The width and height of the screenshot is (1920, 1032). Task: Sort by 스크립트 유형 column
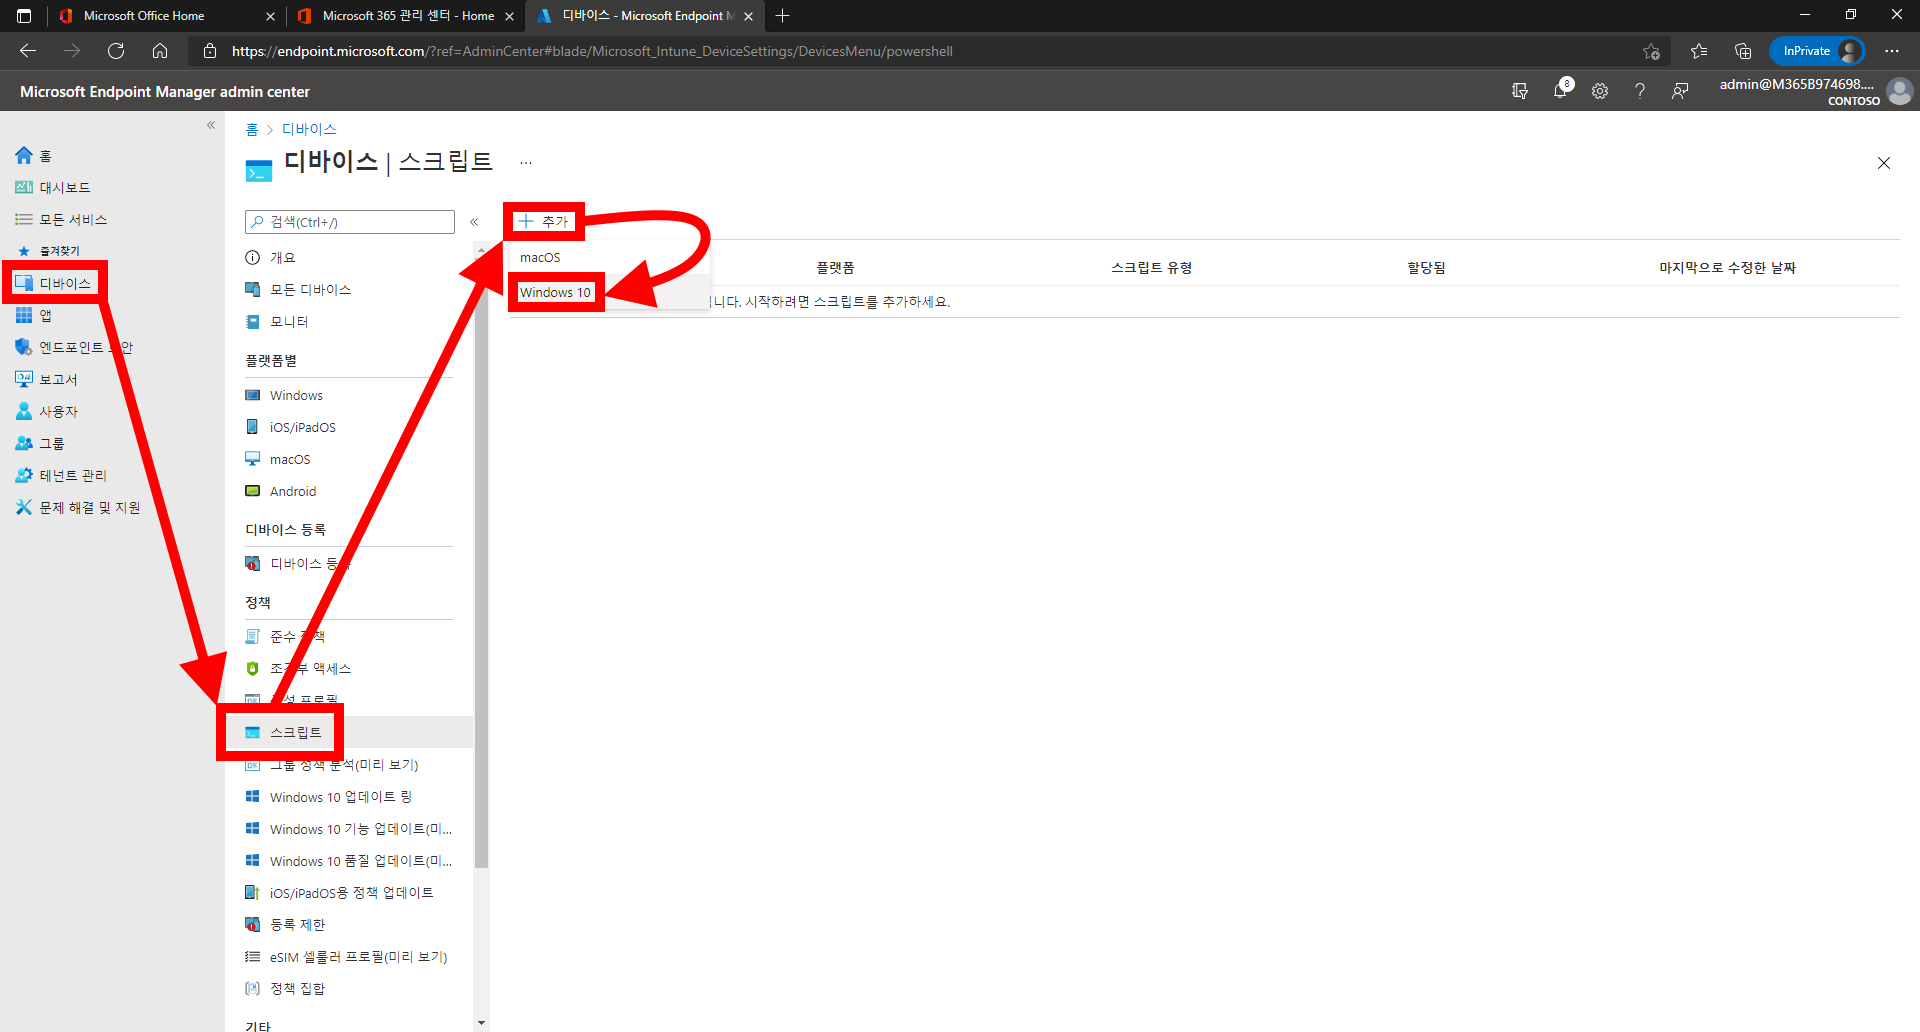click(x=1151, y=268)
